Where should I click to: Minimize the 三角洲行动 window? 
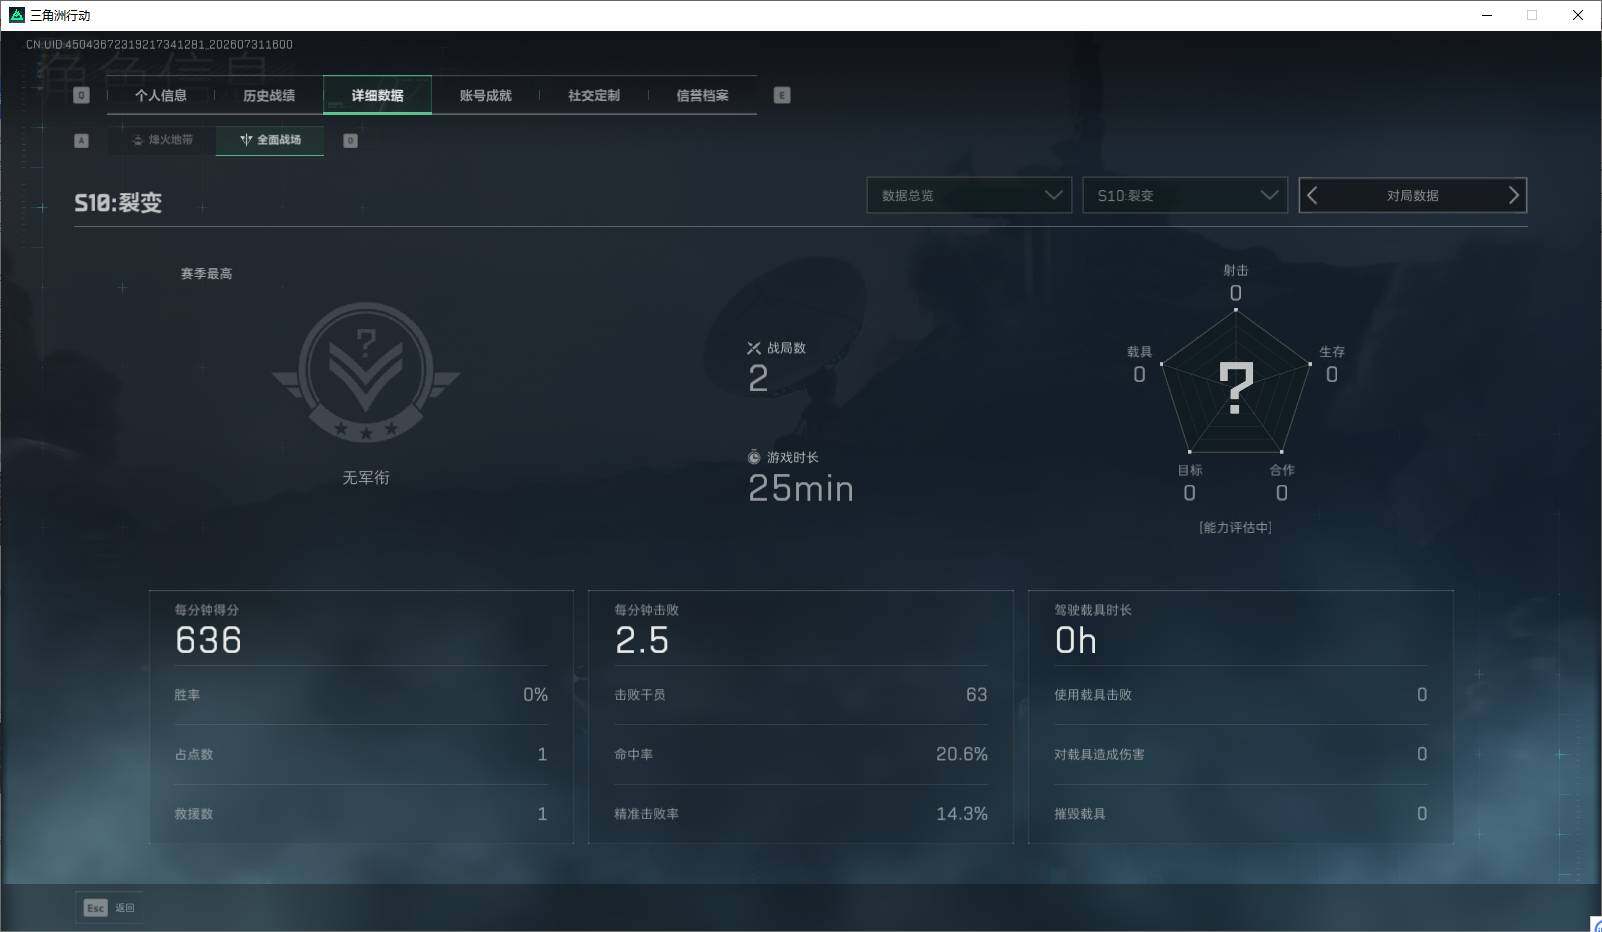[x=1487, y=15]
